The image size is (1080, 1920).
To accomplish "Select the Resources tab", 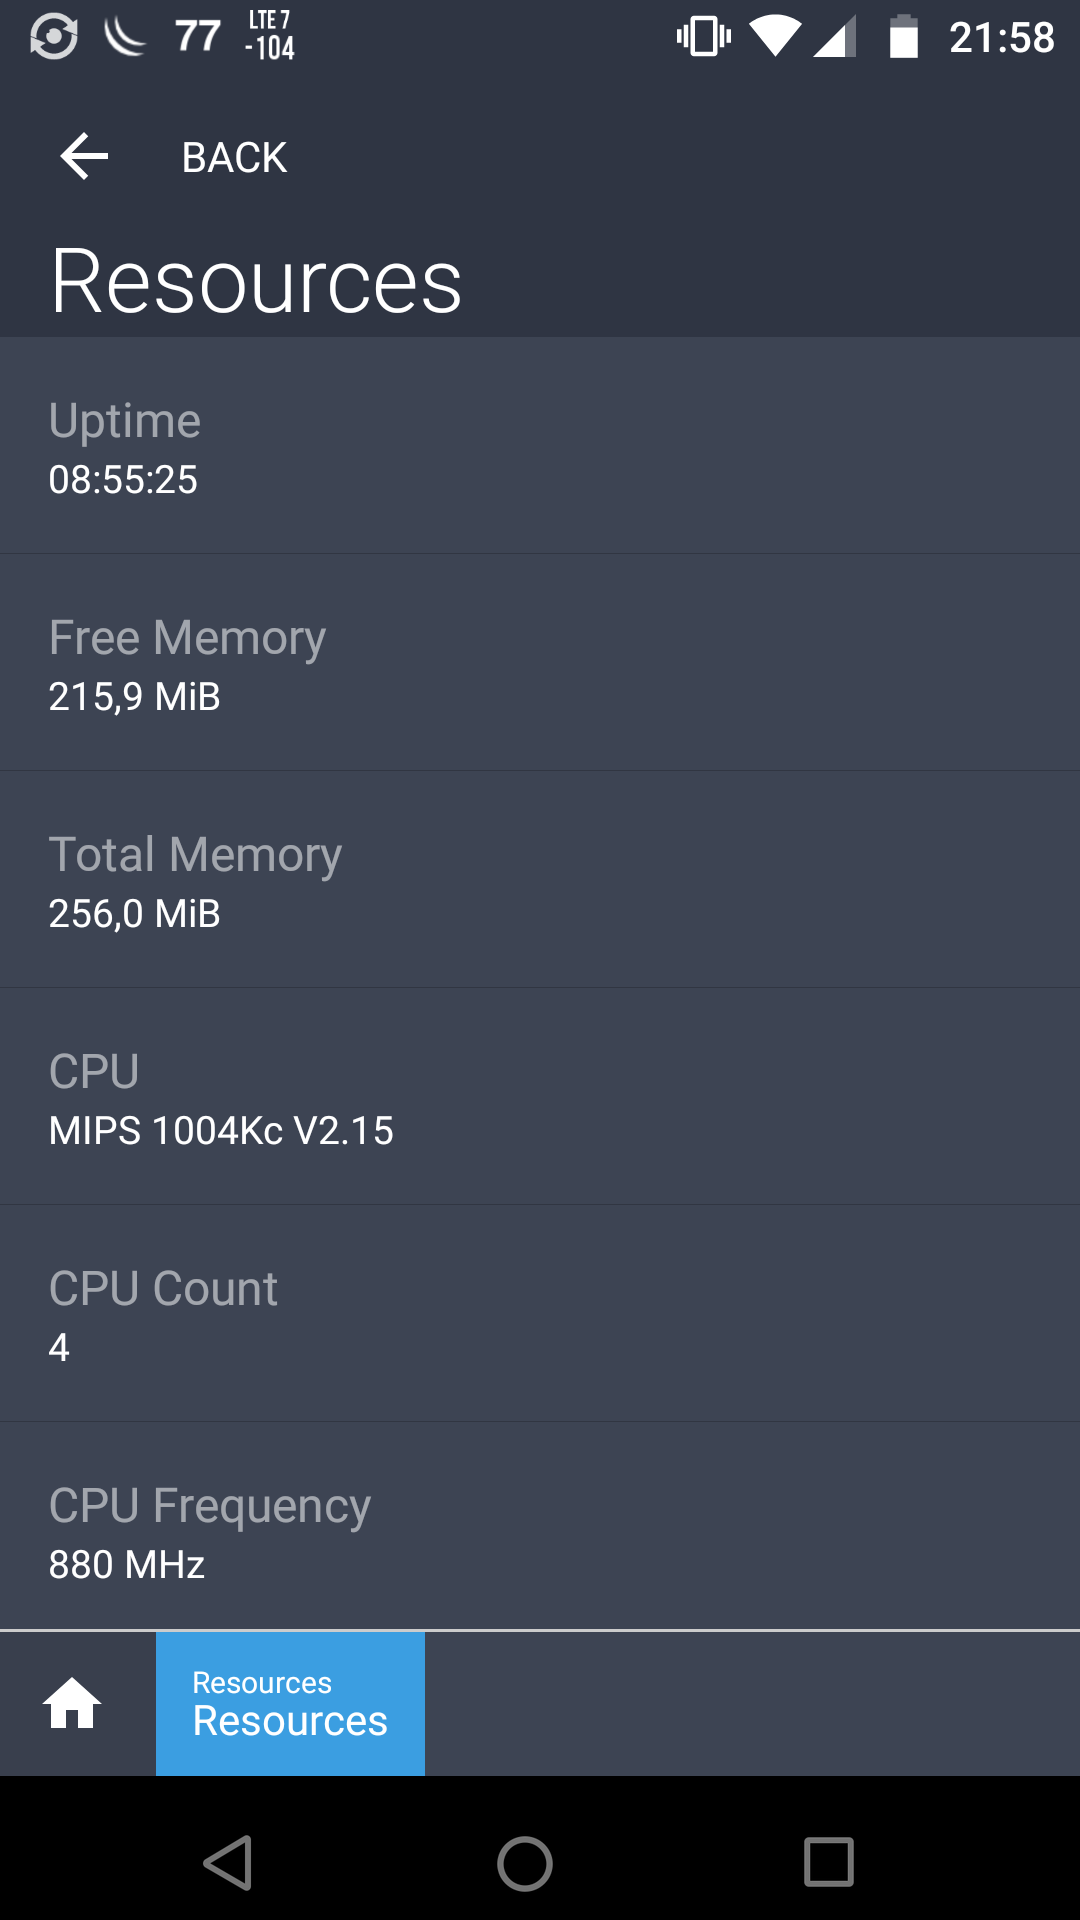I will pos(289,1702).
